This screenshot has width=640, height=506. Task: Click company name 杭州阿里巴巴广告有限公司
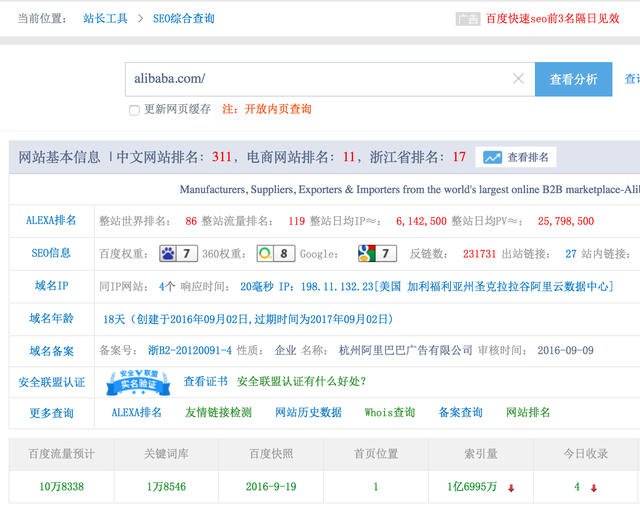point(406,350)
